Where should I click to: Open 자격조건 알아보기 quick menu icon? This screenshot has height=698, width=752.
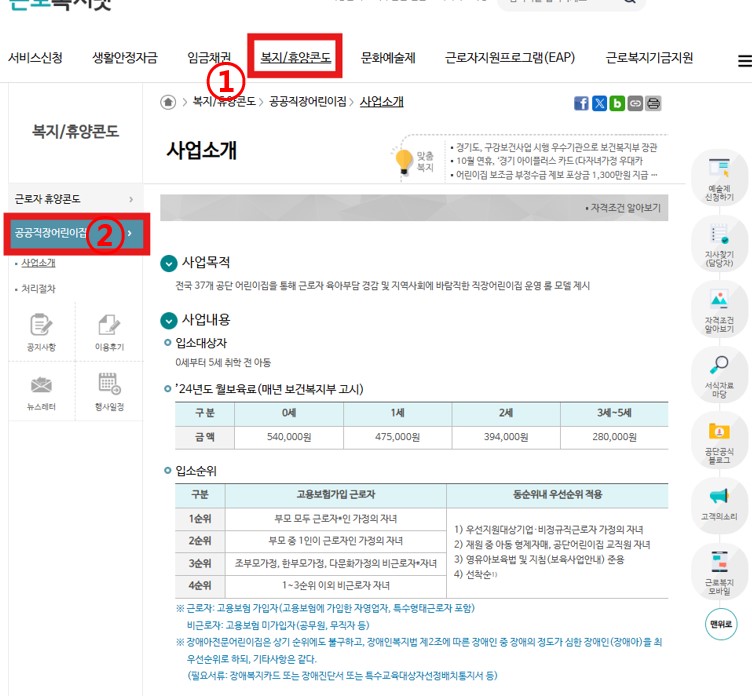(x=719, y=310)
